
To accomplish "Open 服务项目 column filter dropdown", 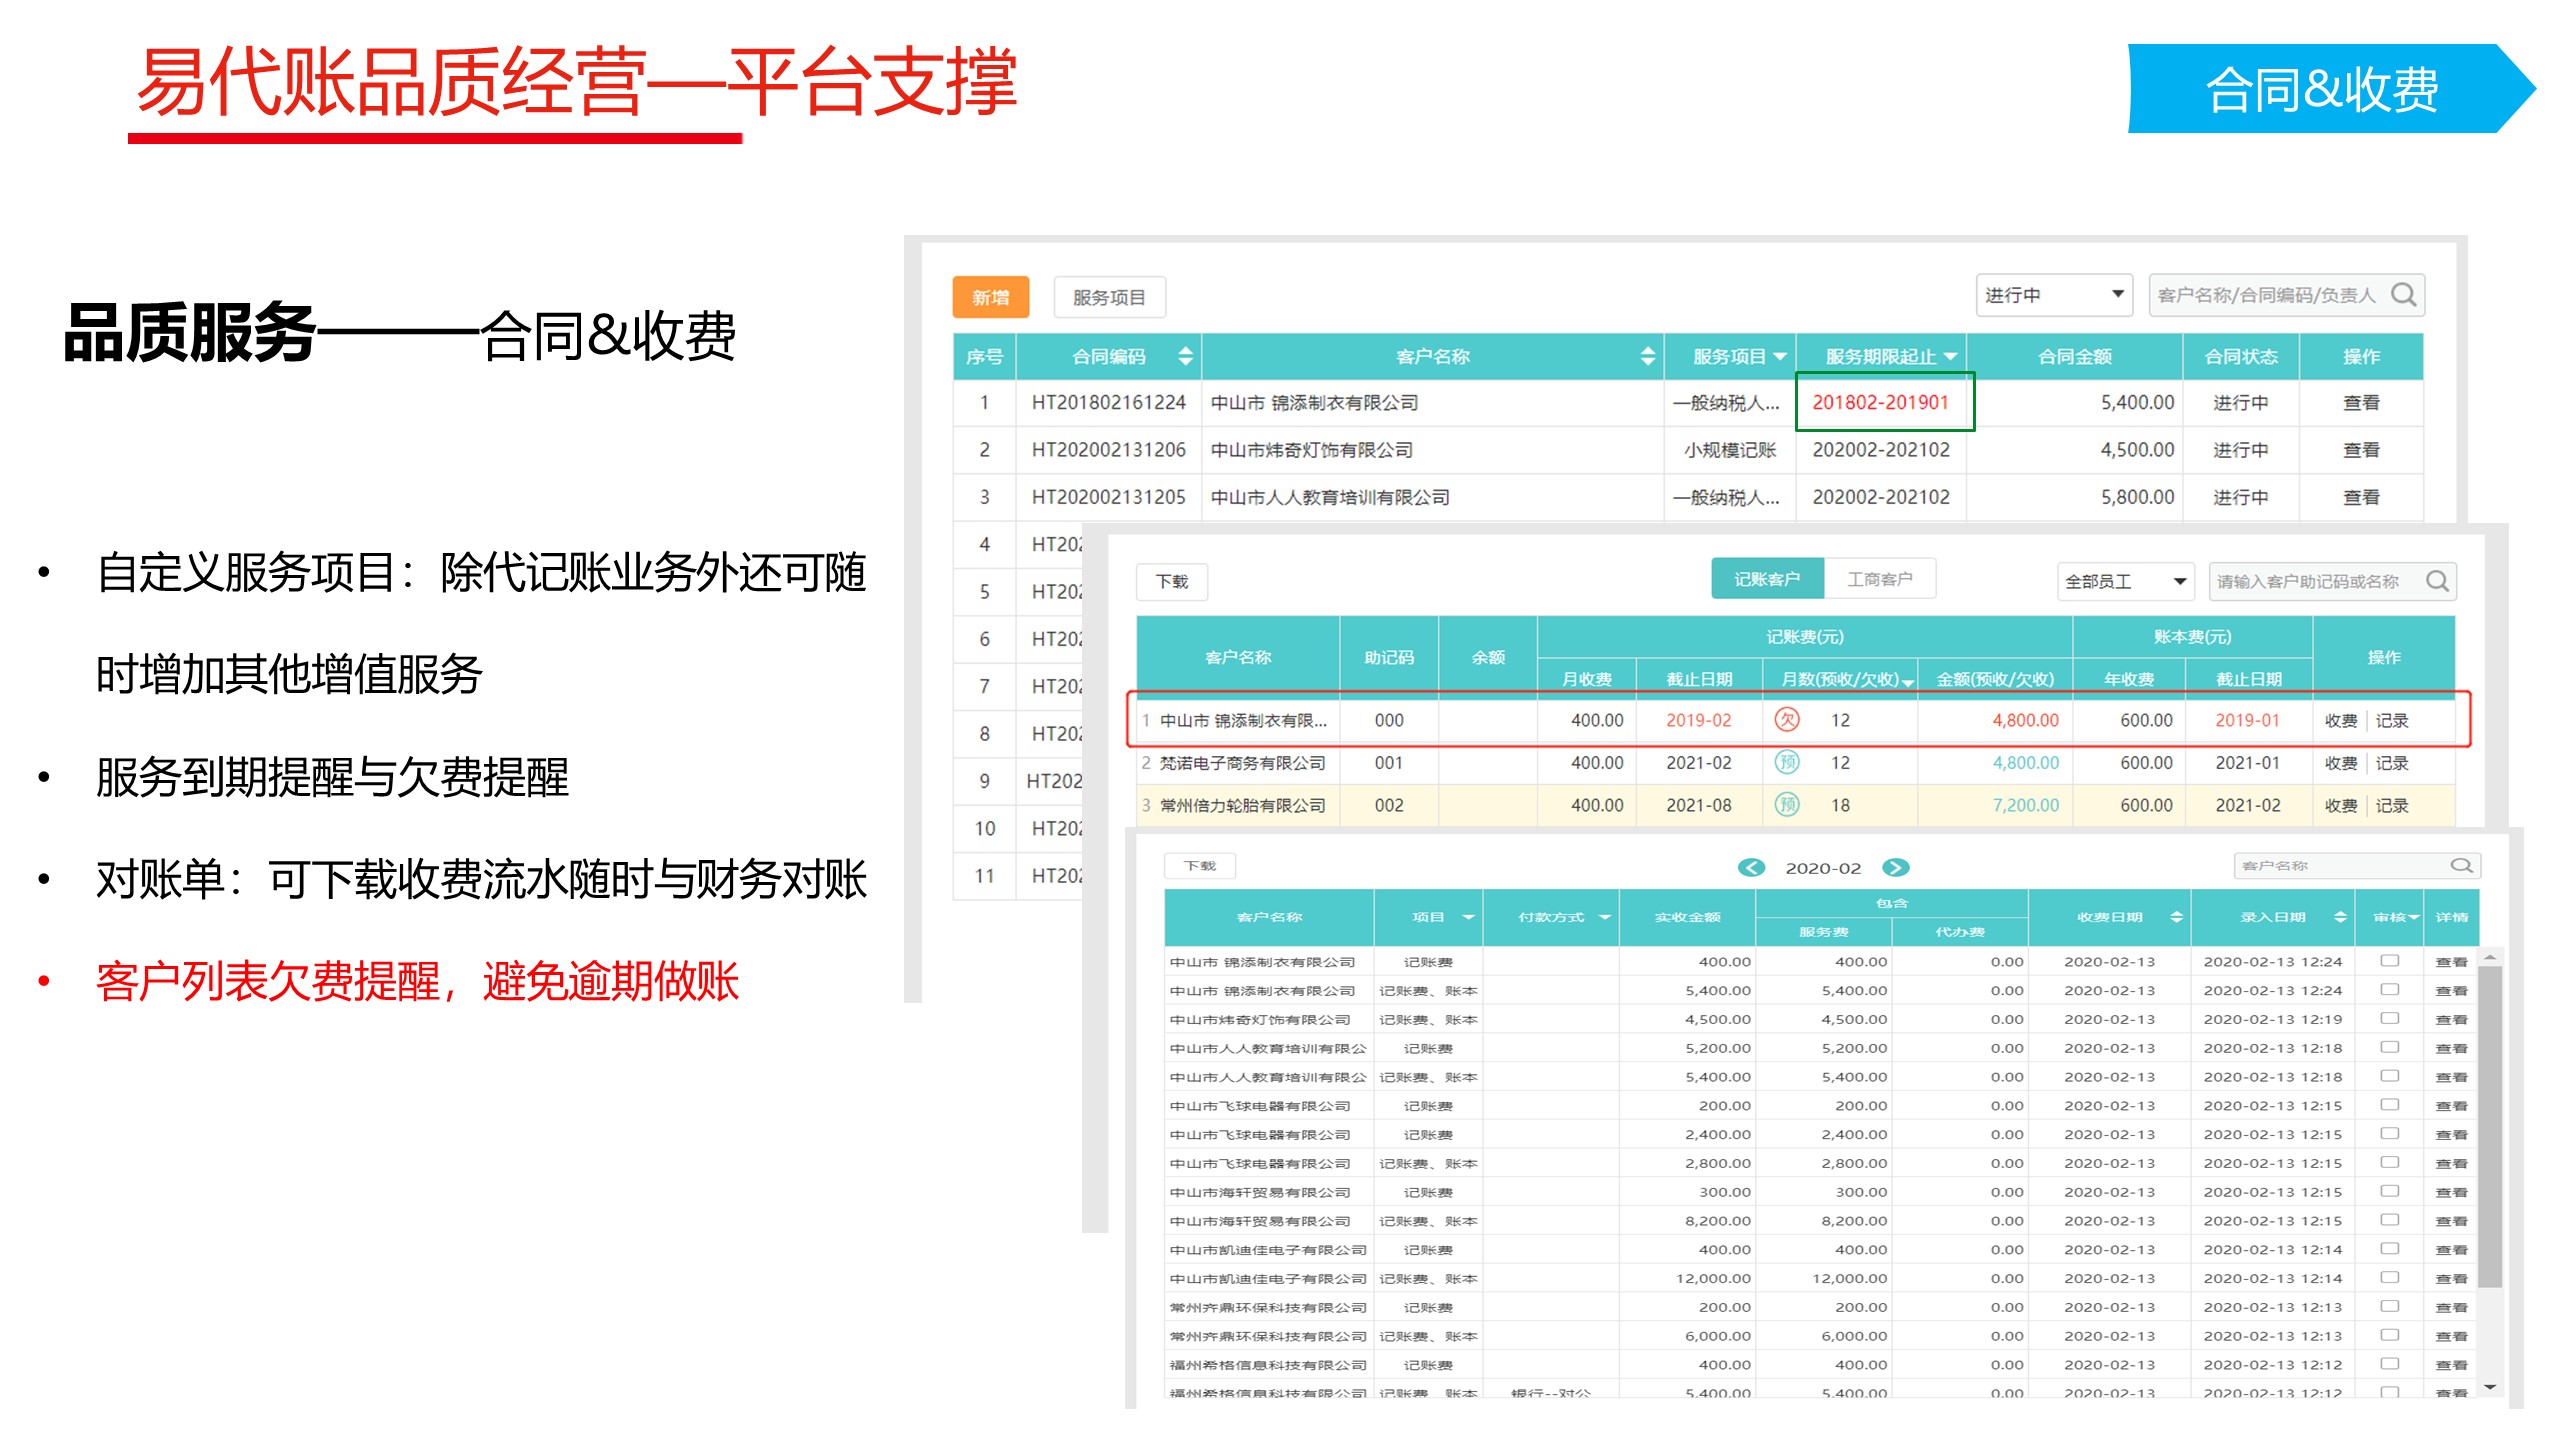I will point(1780,356).
